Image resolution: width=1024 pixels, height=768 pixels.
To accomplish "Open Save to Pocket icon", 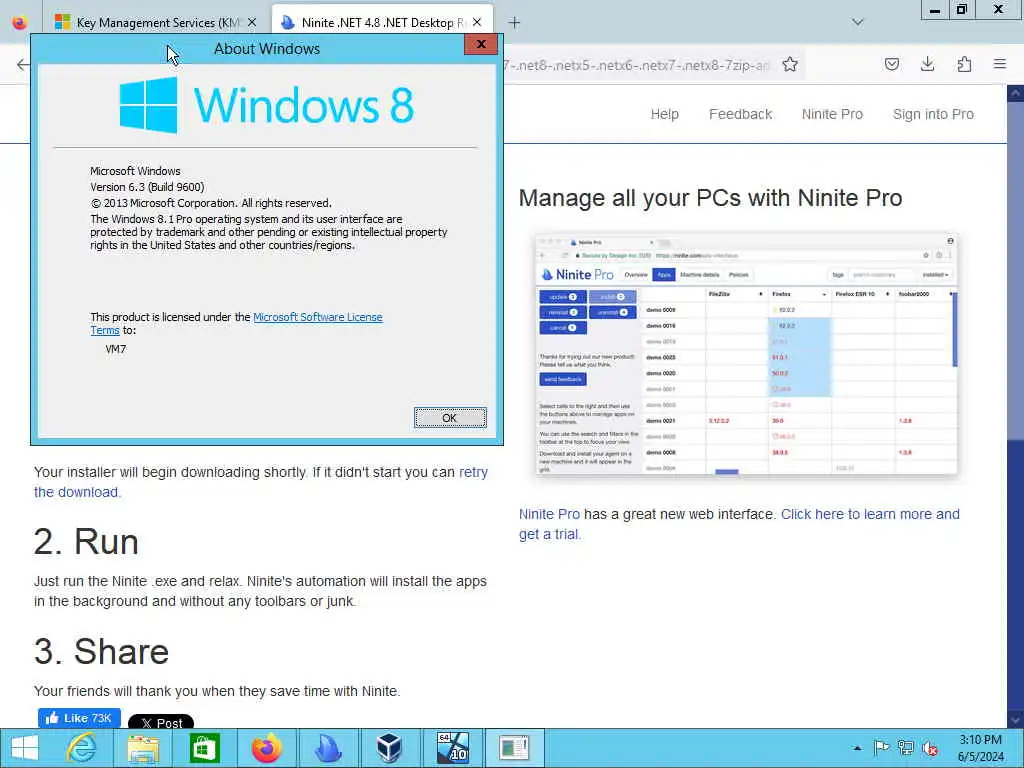I will [x=892, y=64].
